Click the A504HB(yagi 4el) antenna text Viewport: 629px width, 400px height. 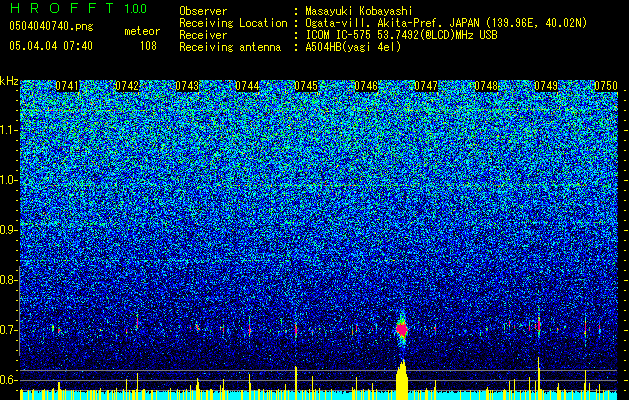(353, 47)
